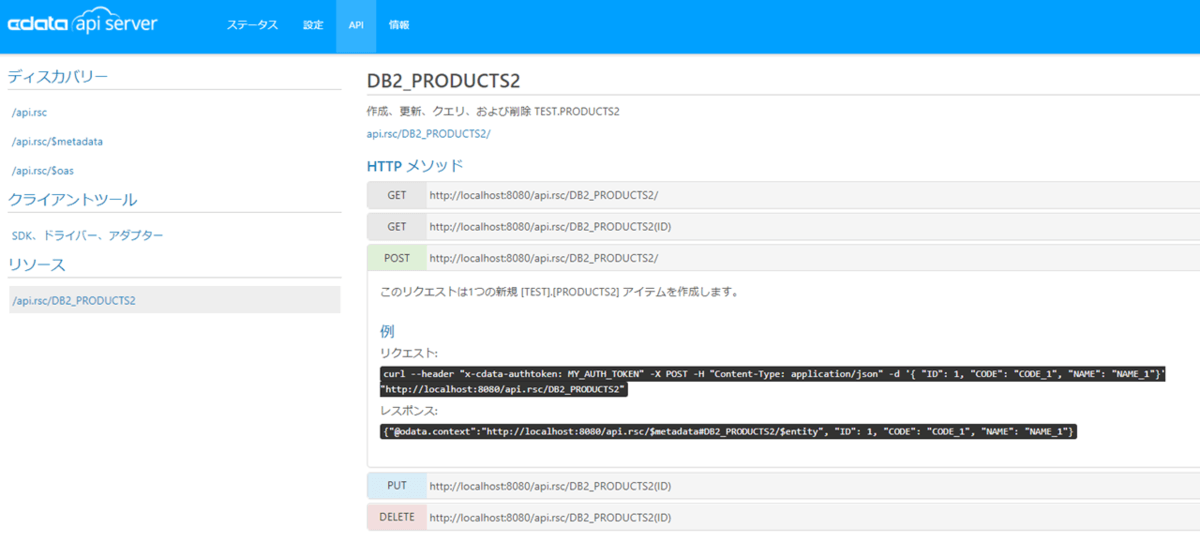
Task: Click the curl request example code
Action: 774,381
